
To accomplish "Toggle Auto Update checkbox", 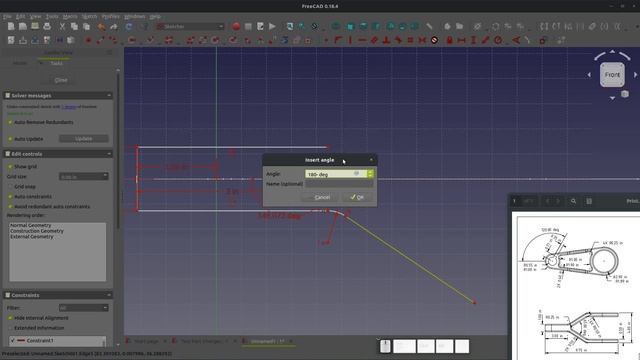I will pyautogui.click(x=10, y=139).
